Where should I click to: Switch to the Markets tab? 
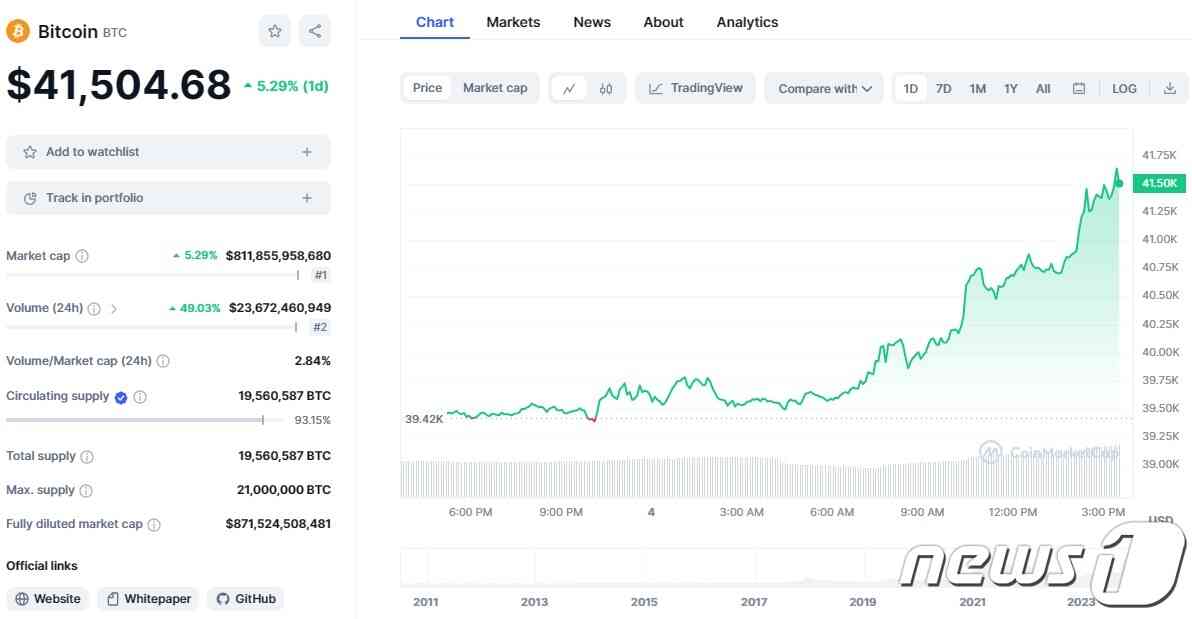click(x=513, y=22)
